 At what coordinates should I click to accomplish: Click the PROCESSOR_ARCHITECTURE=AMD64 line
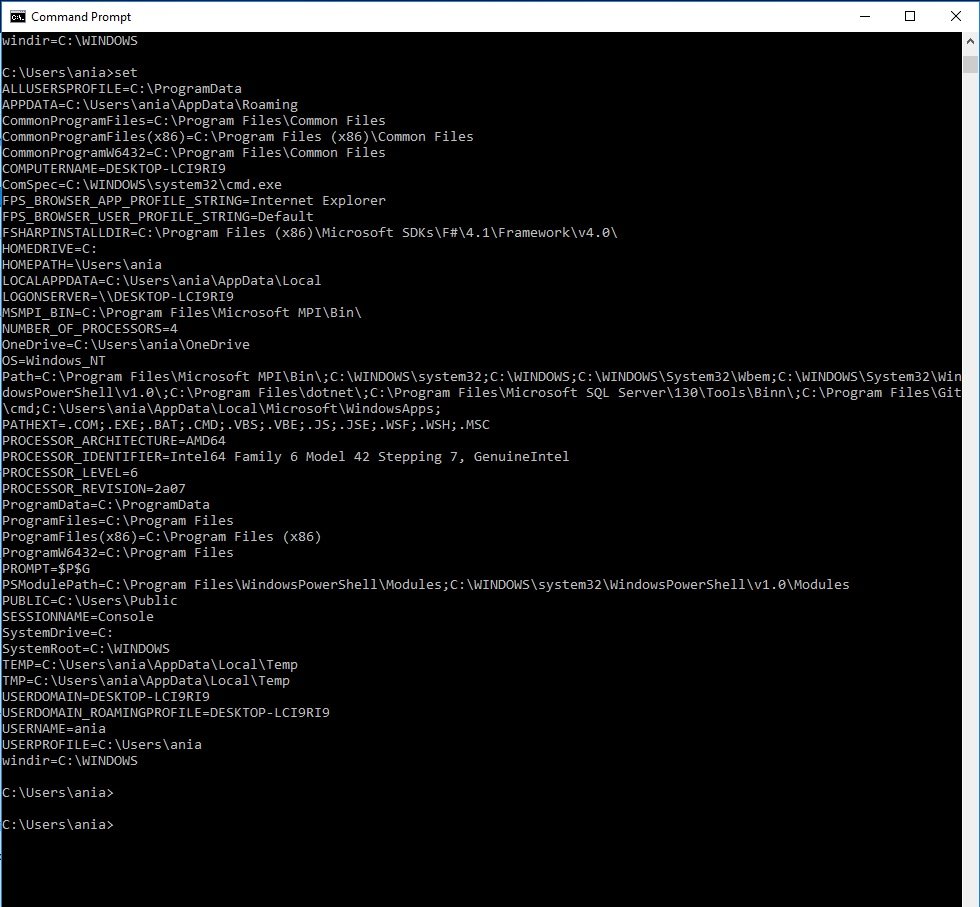[x=114, y=441]
